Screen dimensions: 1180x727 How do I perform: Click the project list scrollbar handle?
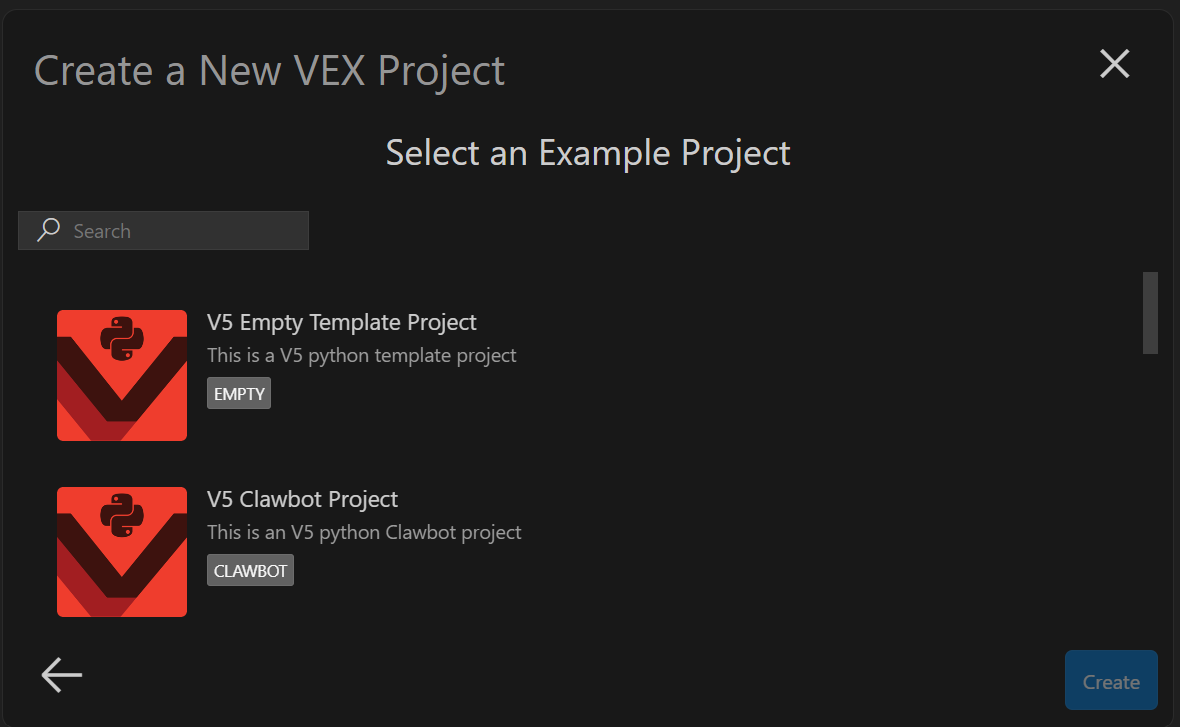[x=1148, y=313]
